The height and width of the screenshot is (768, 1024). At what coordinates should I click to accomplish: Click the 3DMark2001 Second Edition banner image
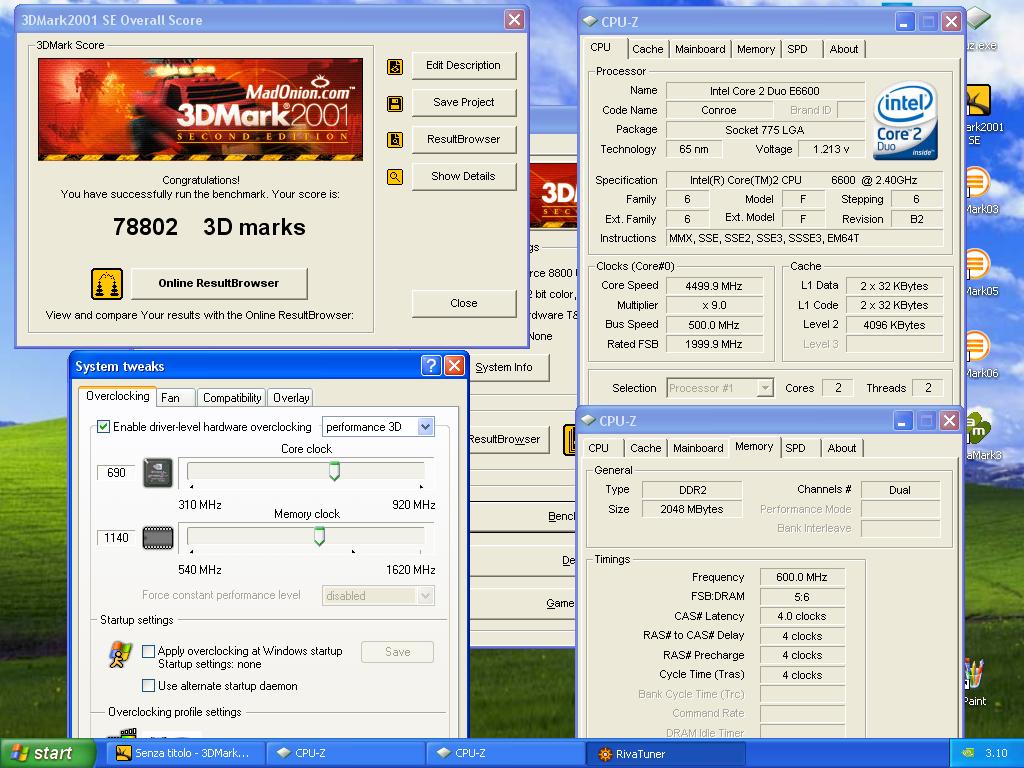point(200,109)
